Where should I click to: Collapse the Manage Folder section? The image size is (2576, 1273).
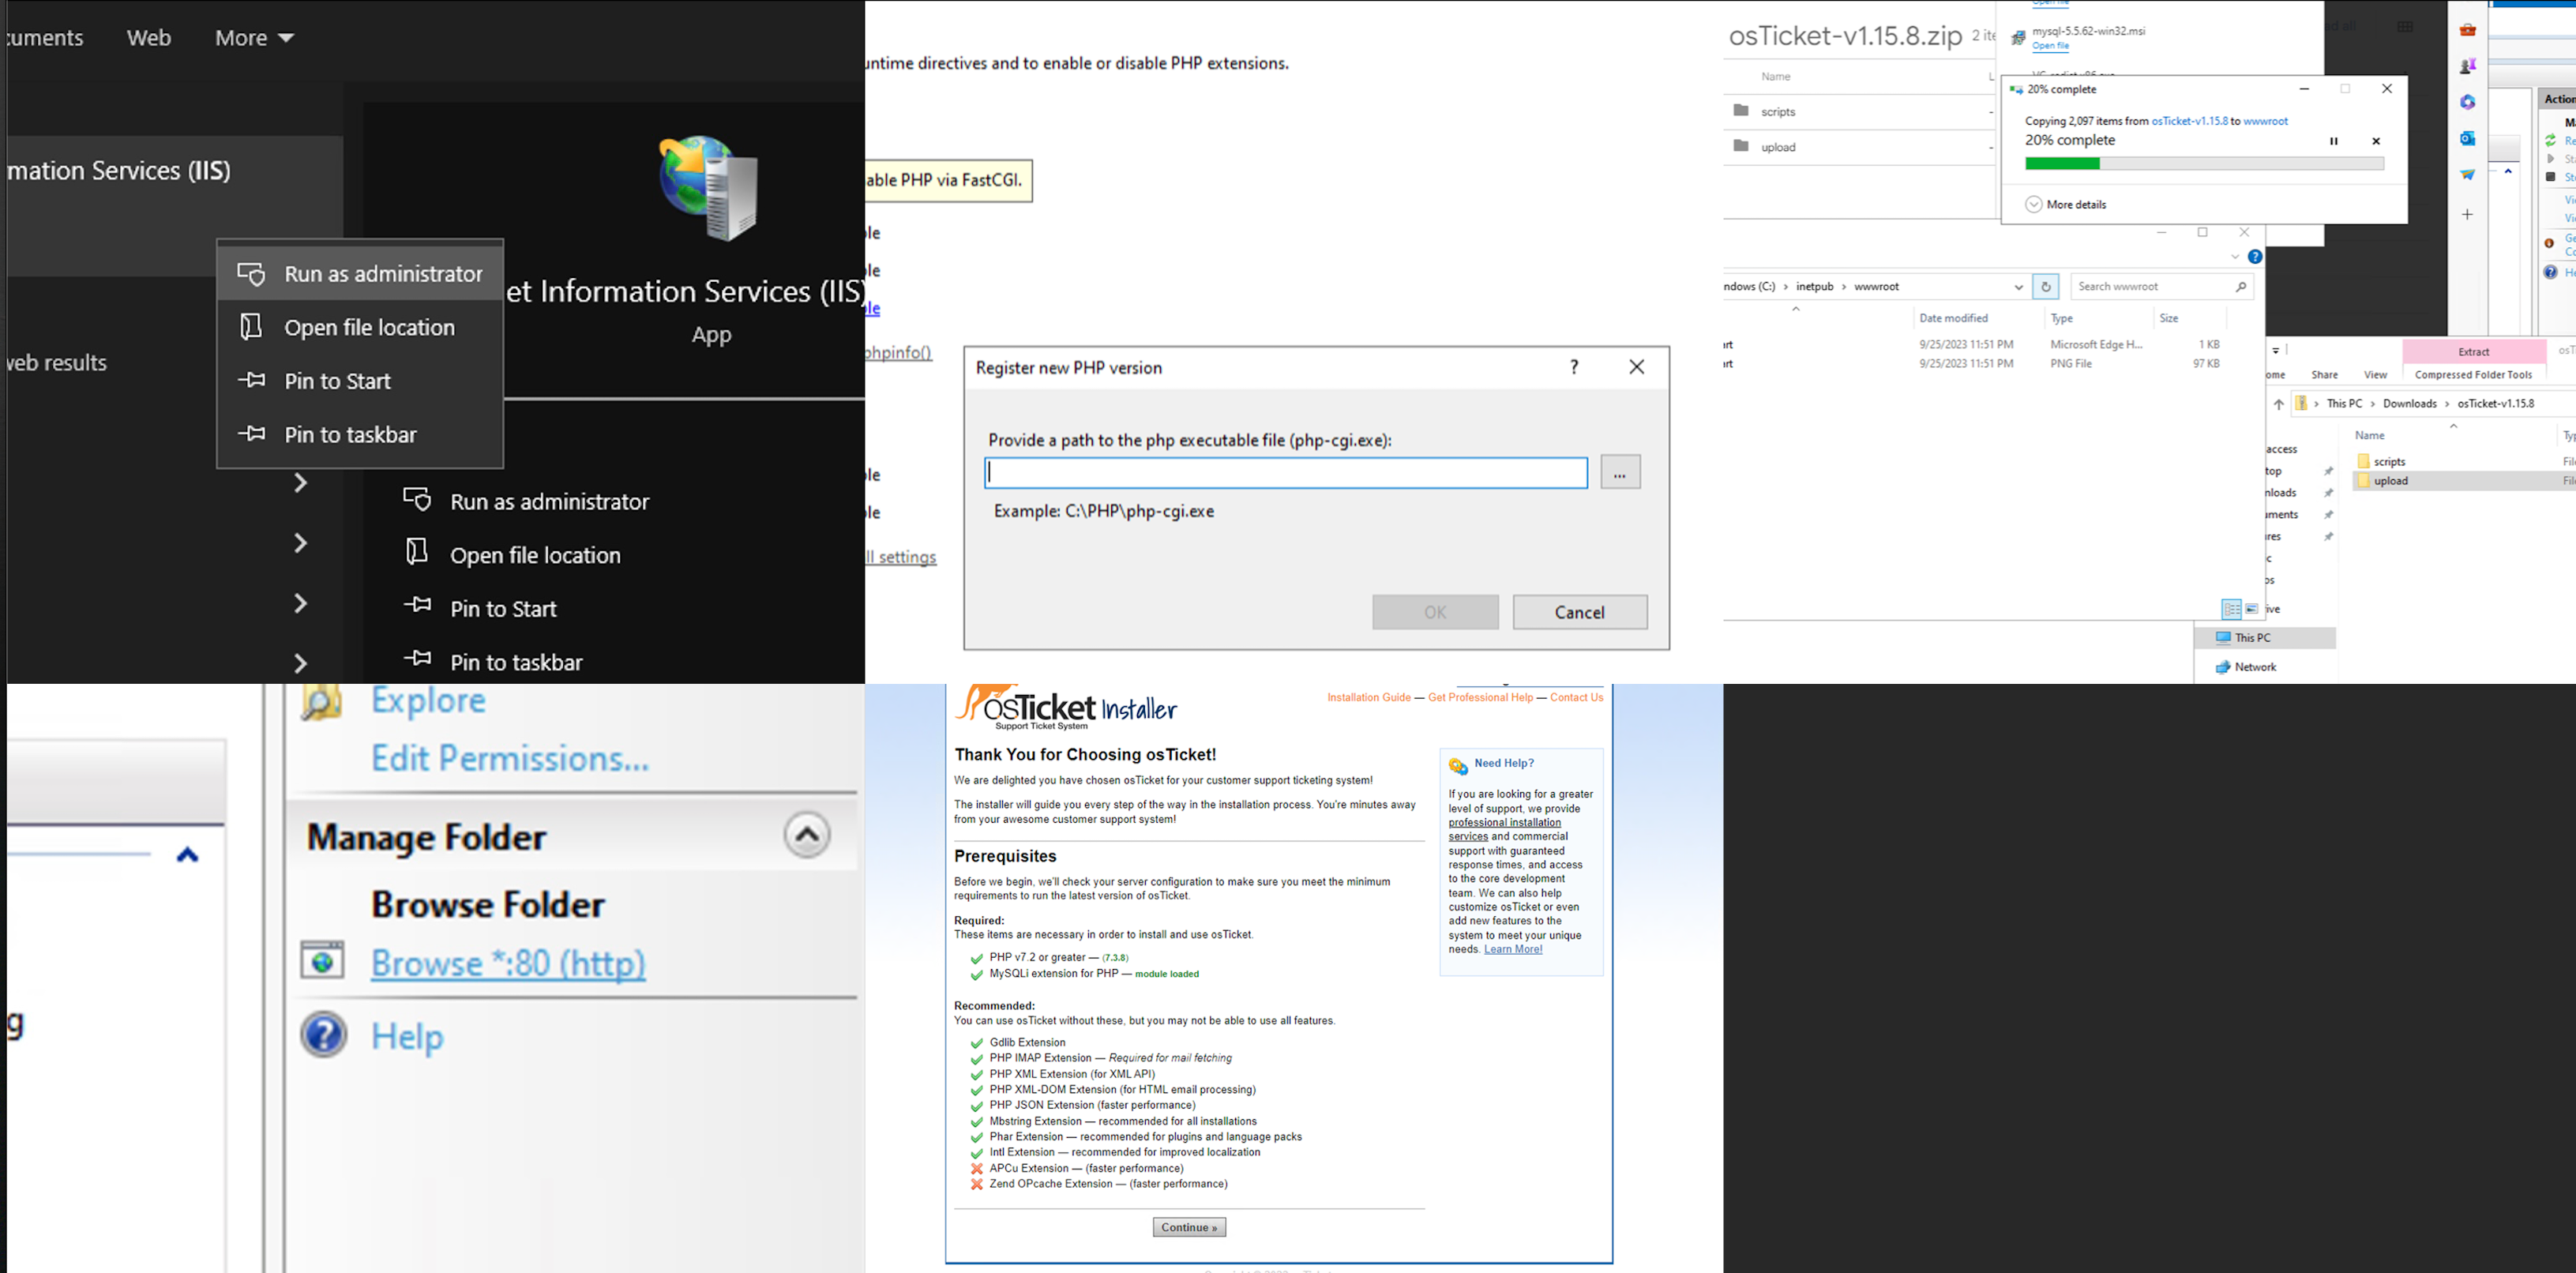click(807, 834)
